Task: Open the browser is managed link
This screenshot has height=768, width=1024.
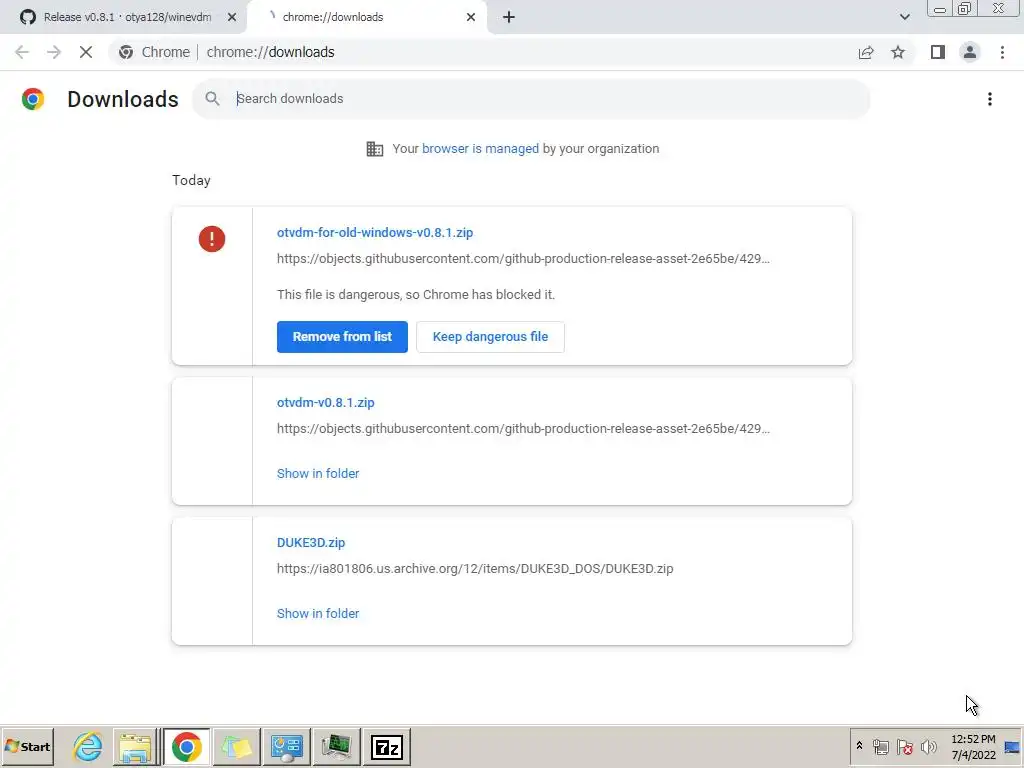Action: click(x=480, y=149)
